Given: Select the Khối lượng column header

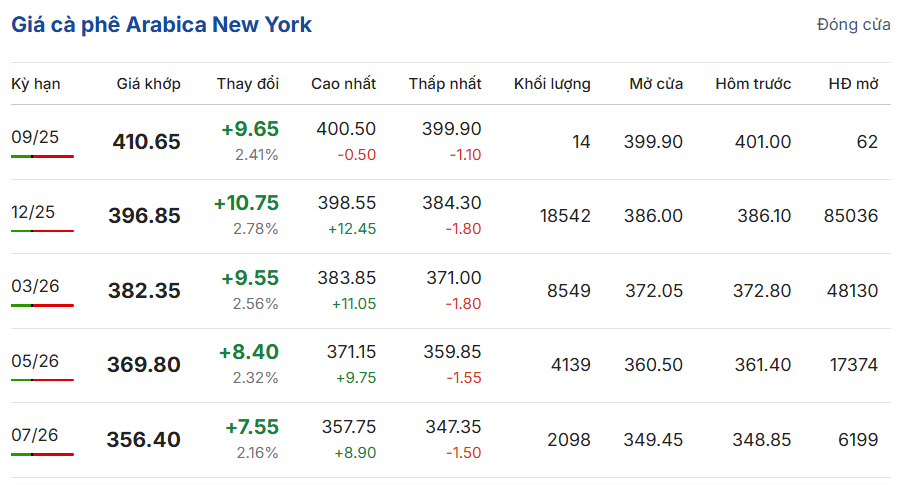Looking at the screenshot, I should point(552,84).
